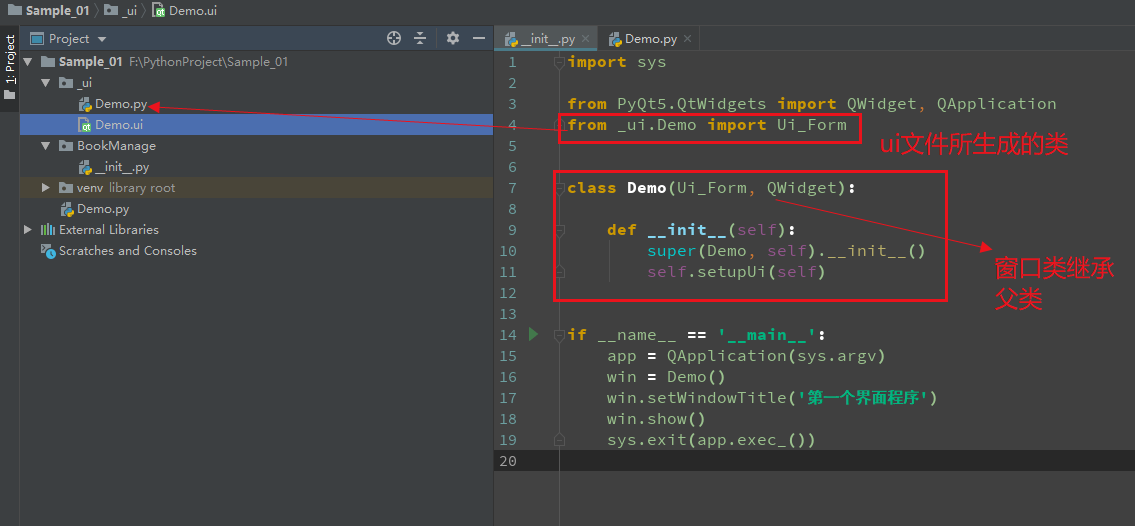Collapse the Sample_01 root folder
Viewport: 1135px width, 526px height.
click(28, 61)
